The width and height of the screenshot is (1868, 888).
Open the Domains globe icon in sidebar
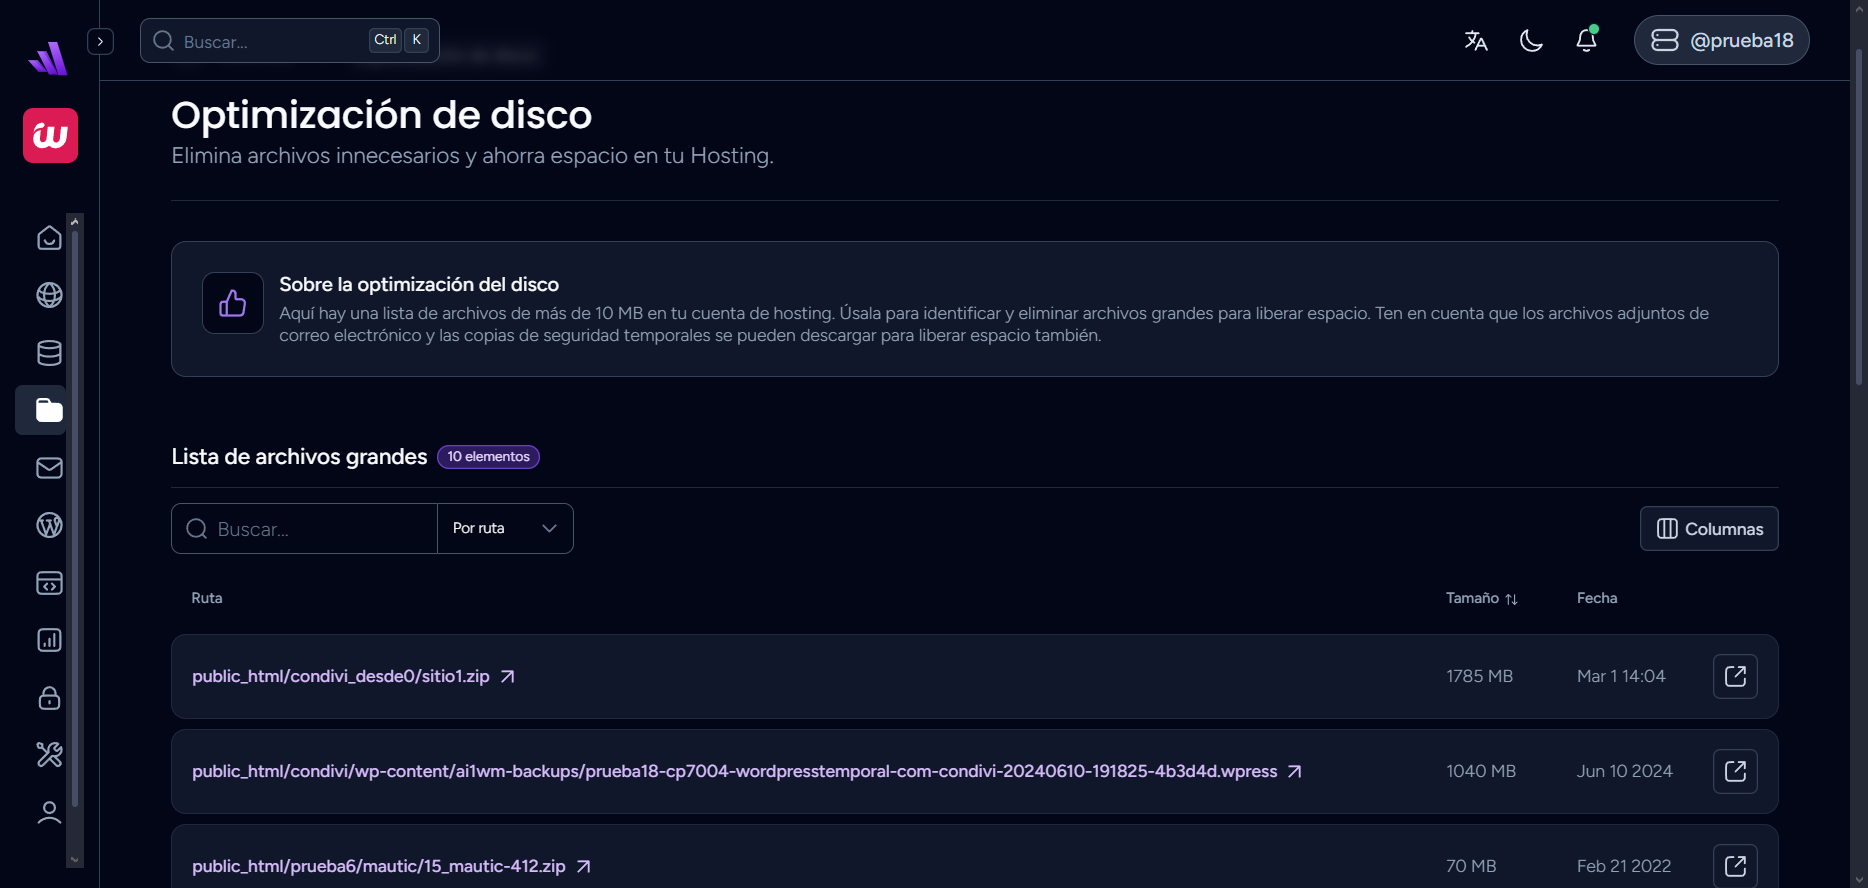(x=49, y=295)
